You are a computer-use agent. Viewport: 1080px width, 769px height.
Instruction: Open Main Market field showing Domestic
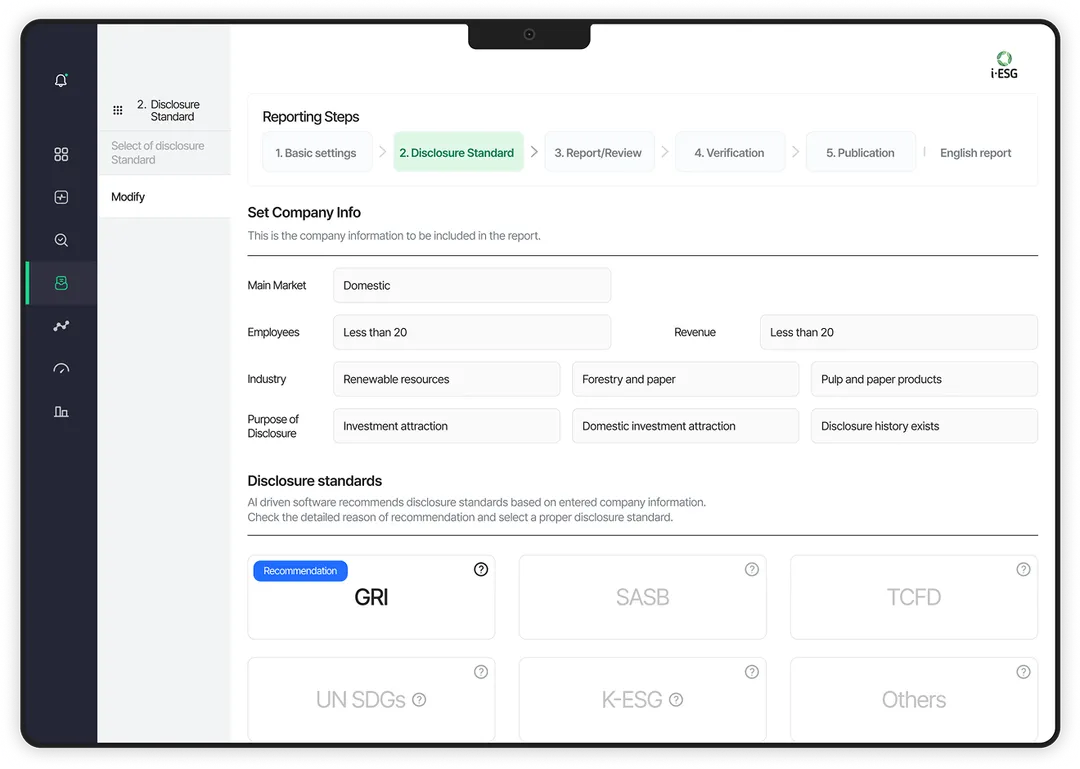point(472,285)
